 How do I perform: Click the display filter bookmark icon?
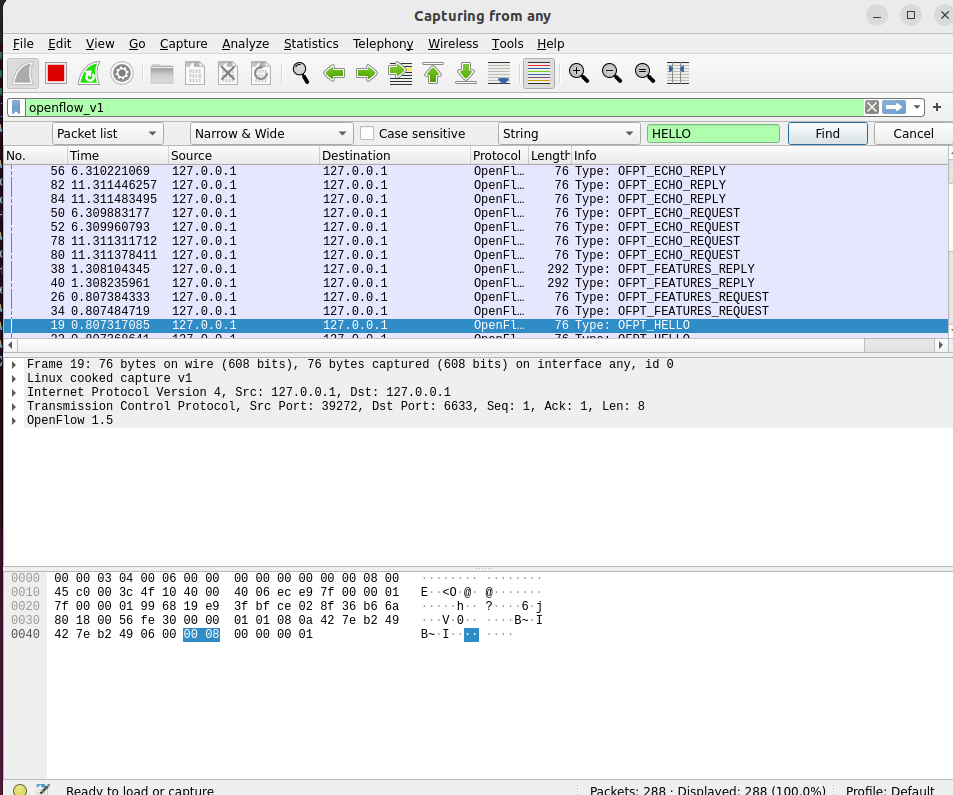[16, 108]
